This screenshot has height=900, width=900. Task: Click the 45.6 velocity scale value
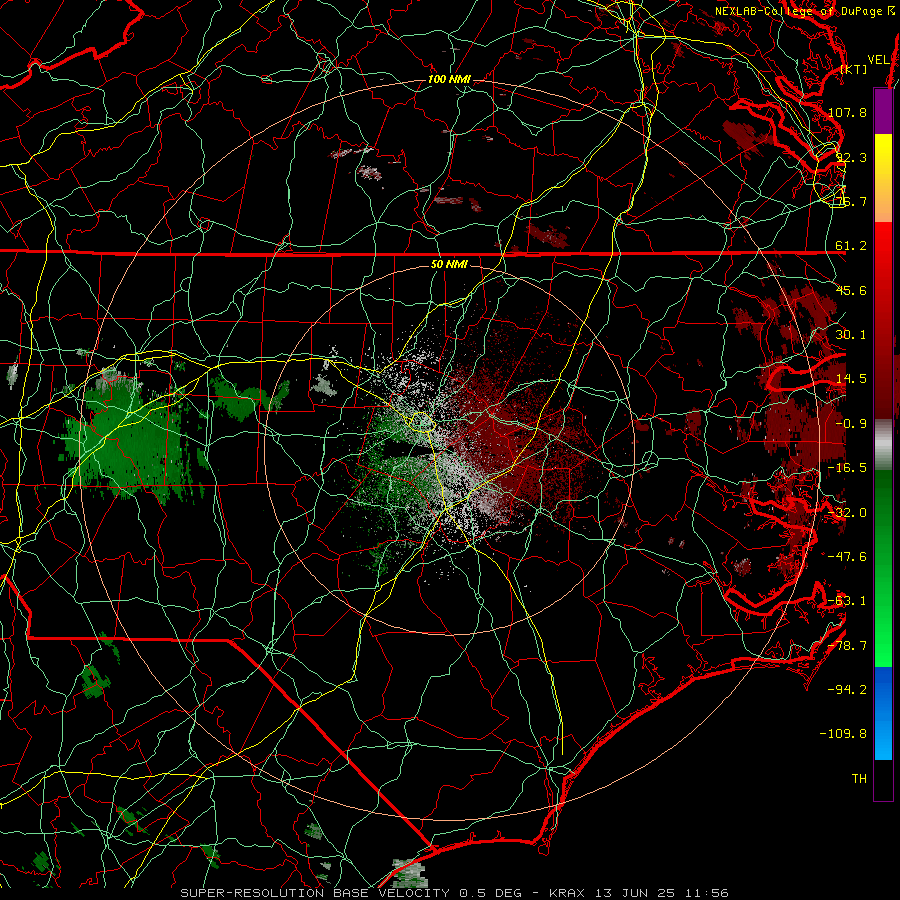click(x=851, y=290)
